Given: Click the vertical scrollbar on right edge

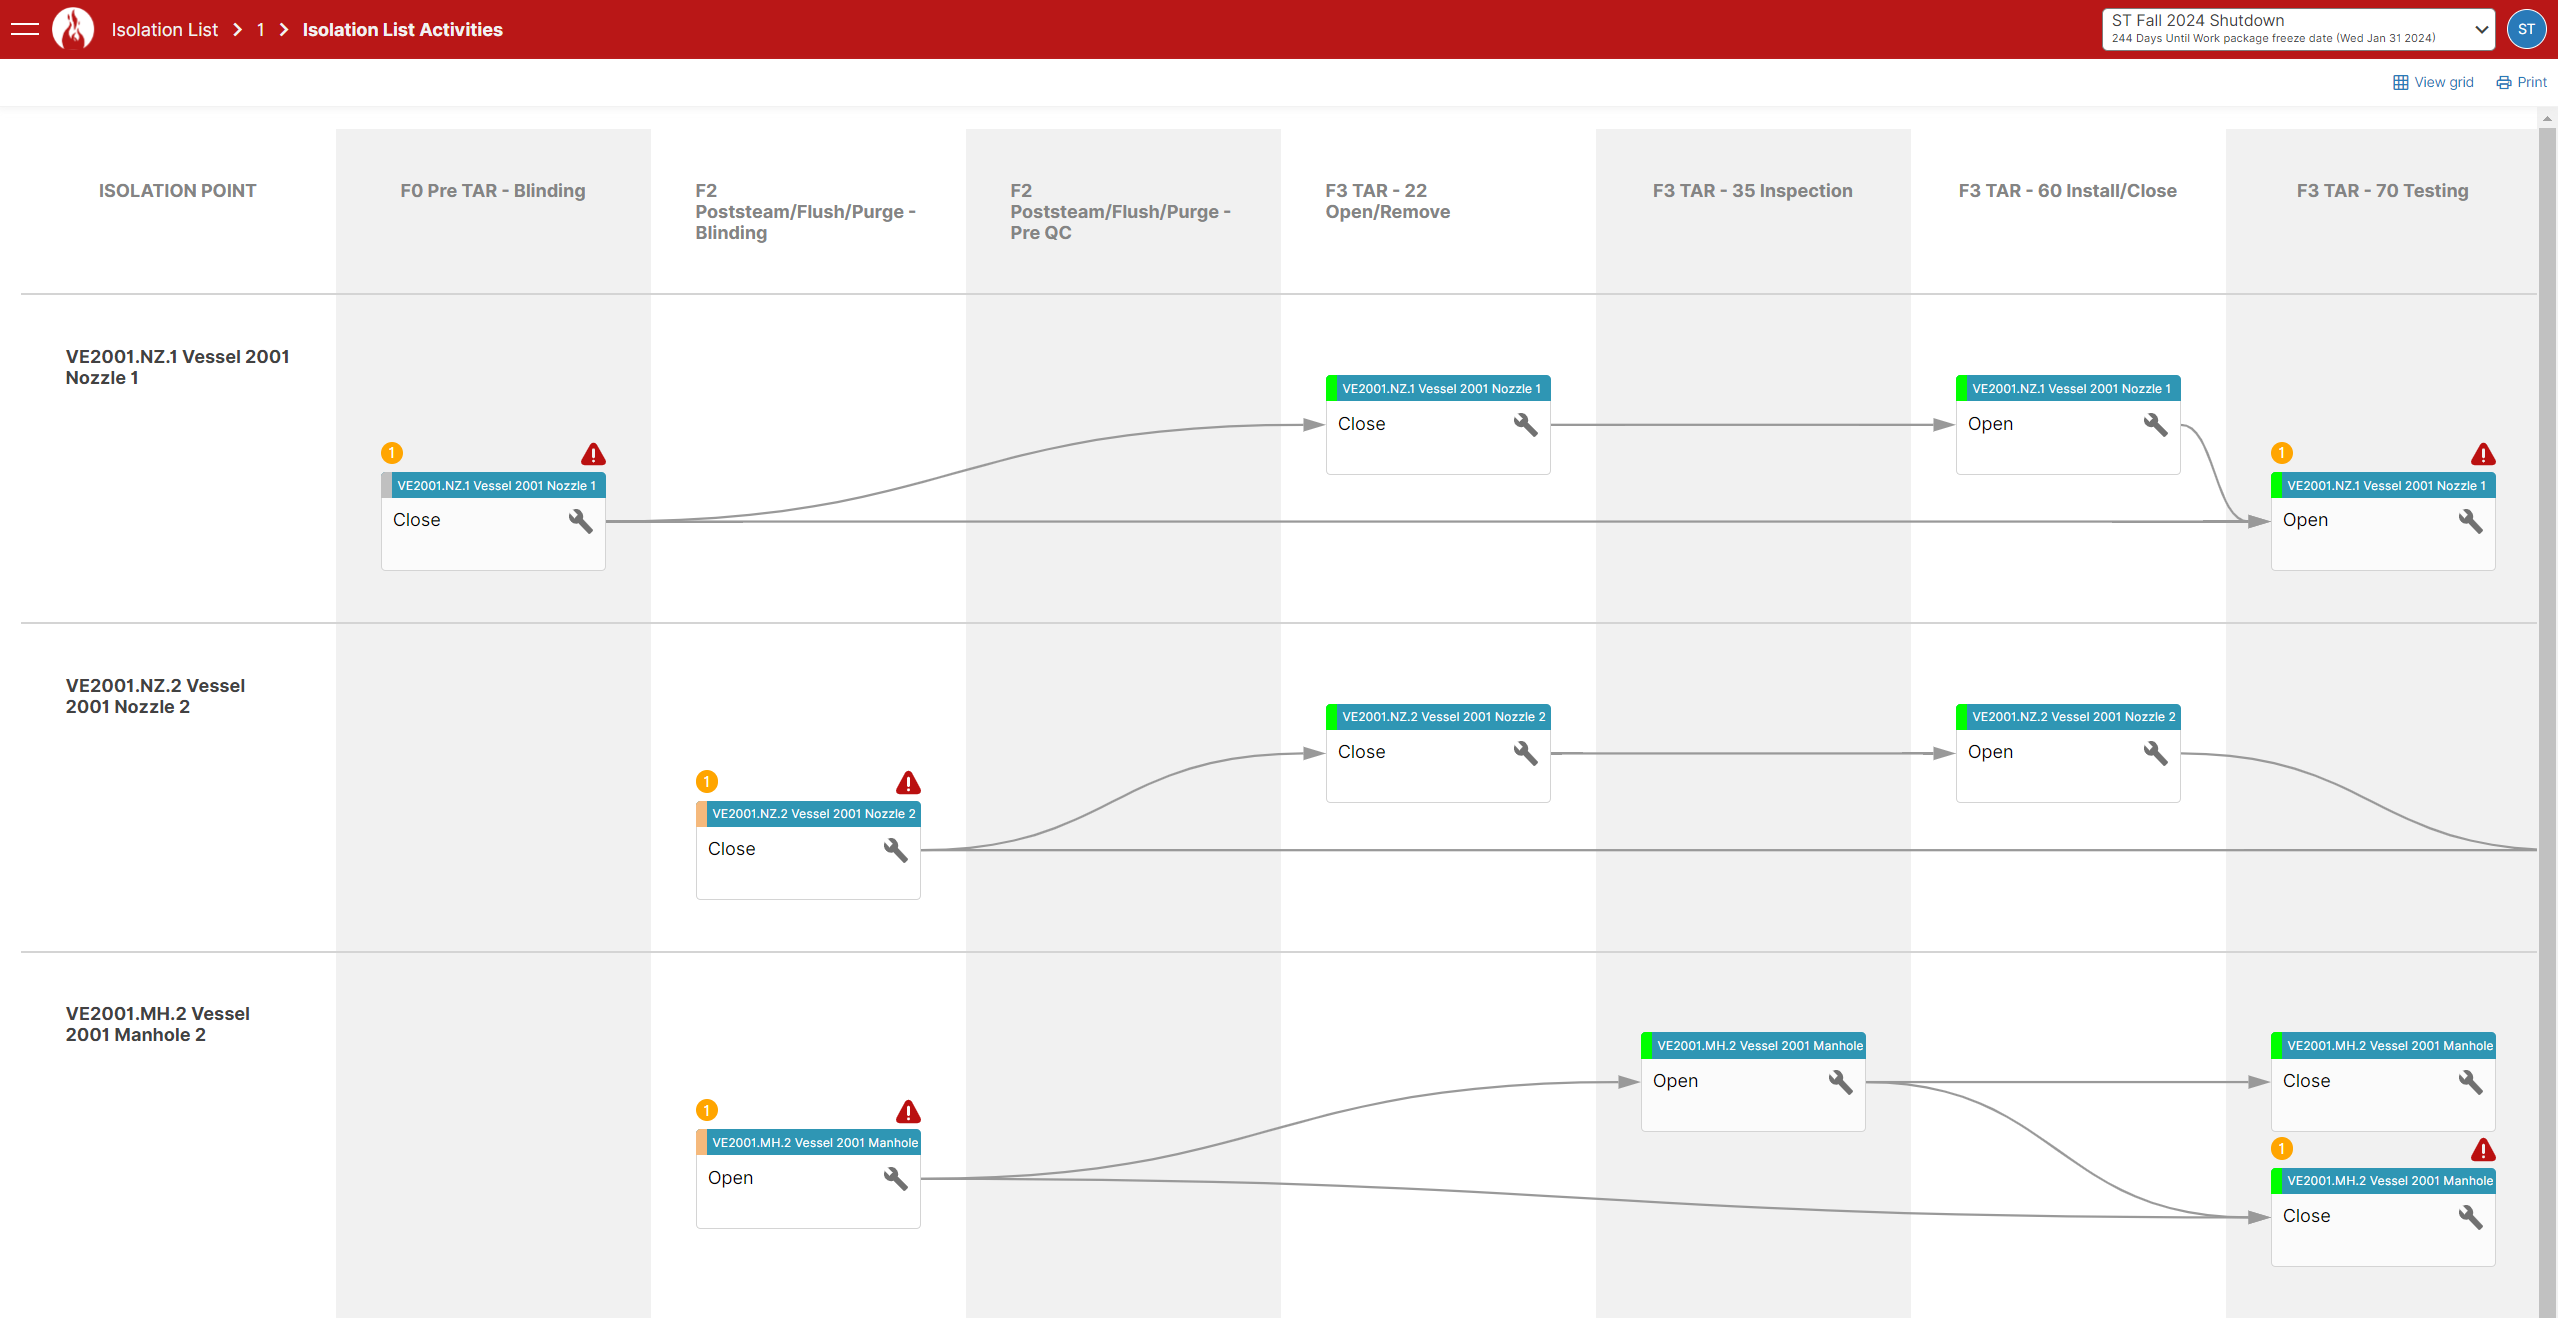Looking at the screenshot, I should pos(2547,700).
